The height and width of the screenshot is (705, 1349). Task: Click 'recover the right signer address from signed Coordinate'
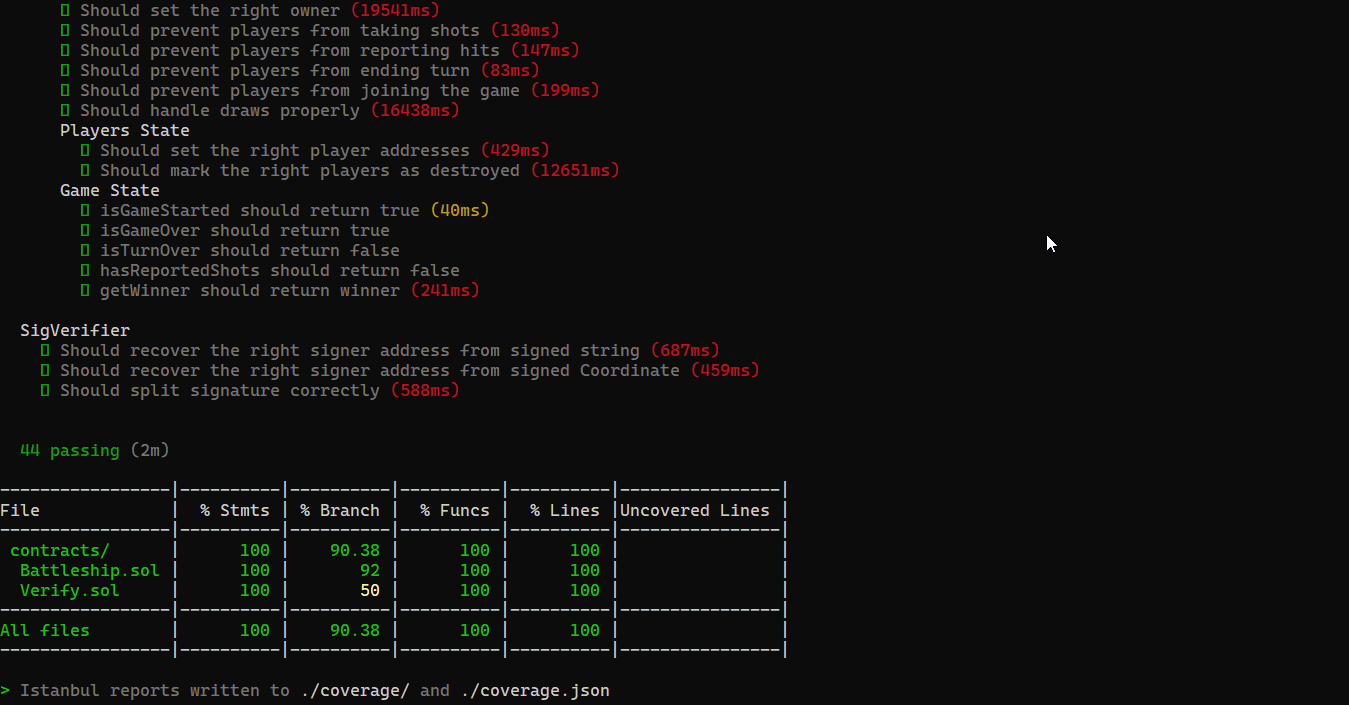pyautogui.click(x=405, y=370)
